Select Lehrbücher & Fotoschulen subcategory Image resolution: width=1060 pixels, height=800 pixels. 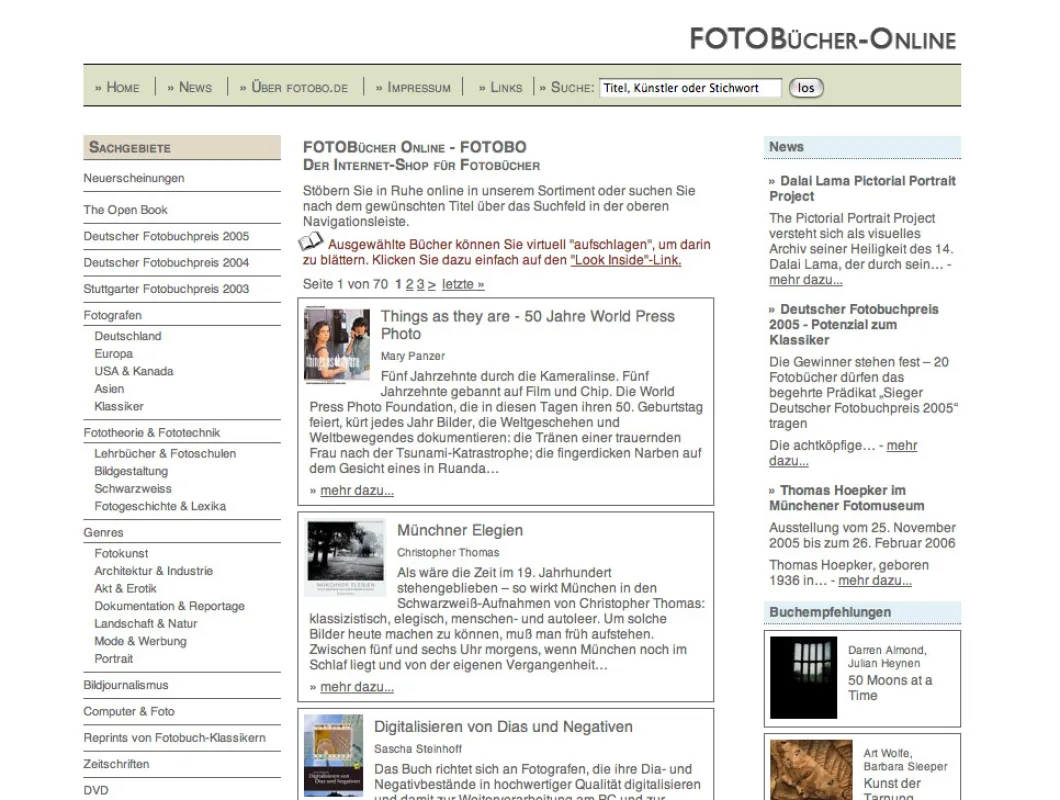tap(166, 454)
